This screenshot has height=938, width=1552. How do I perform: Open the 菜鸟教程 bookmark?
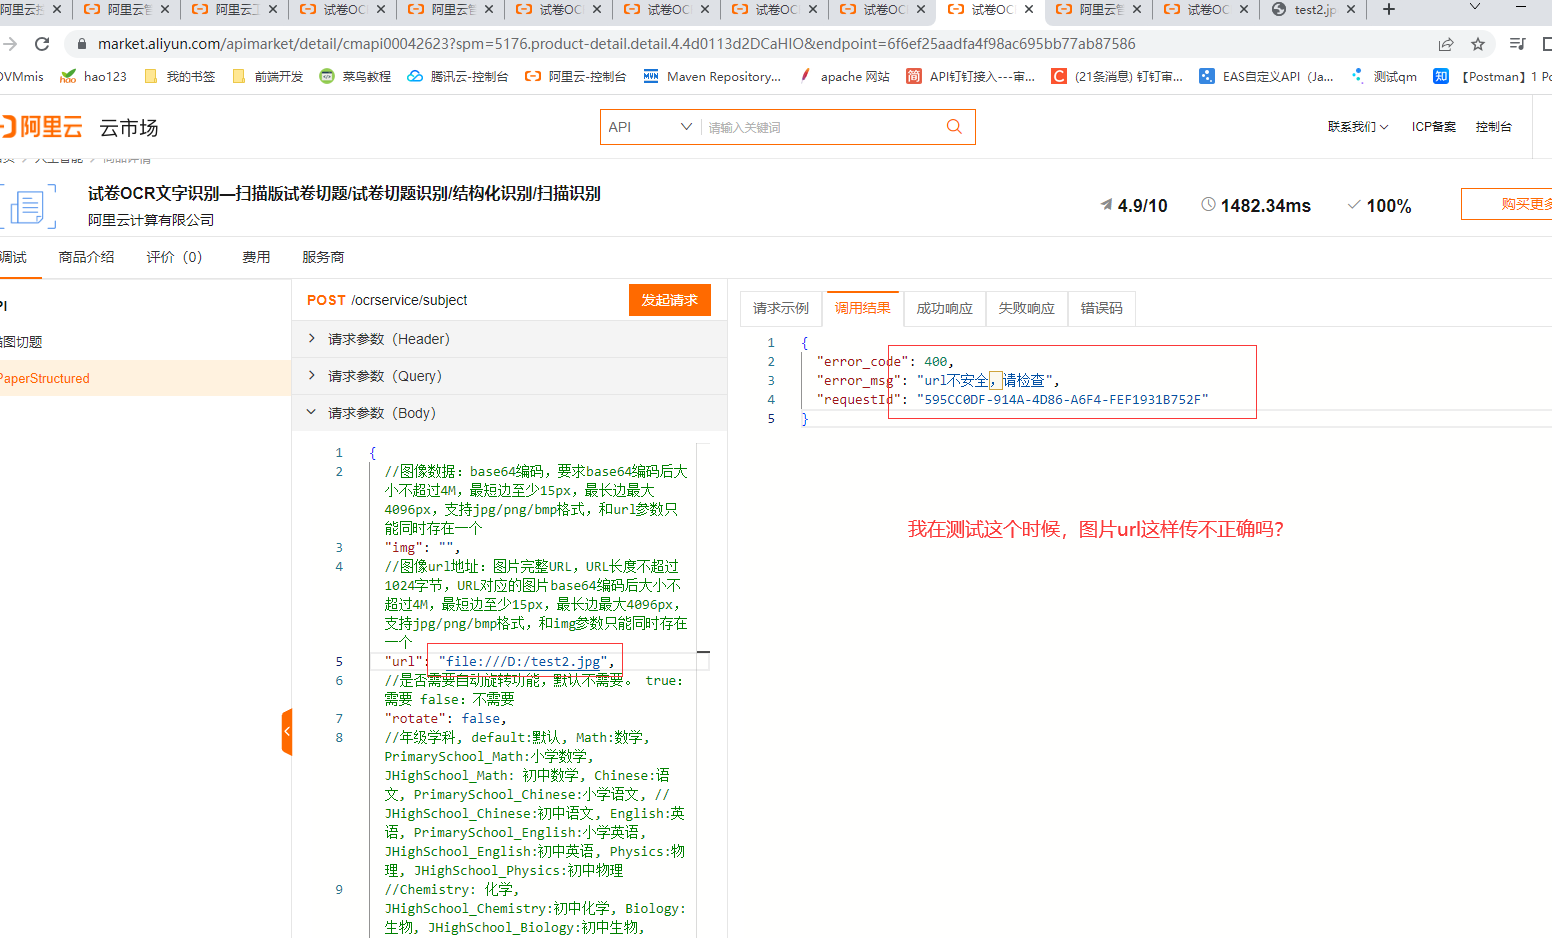(x=355, y=76)
